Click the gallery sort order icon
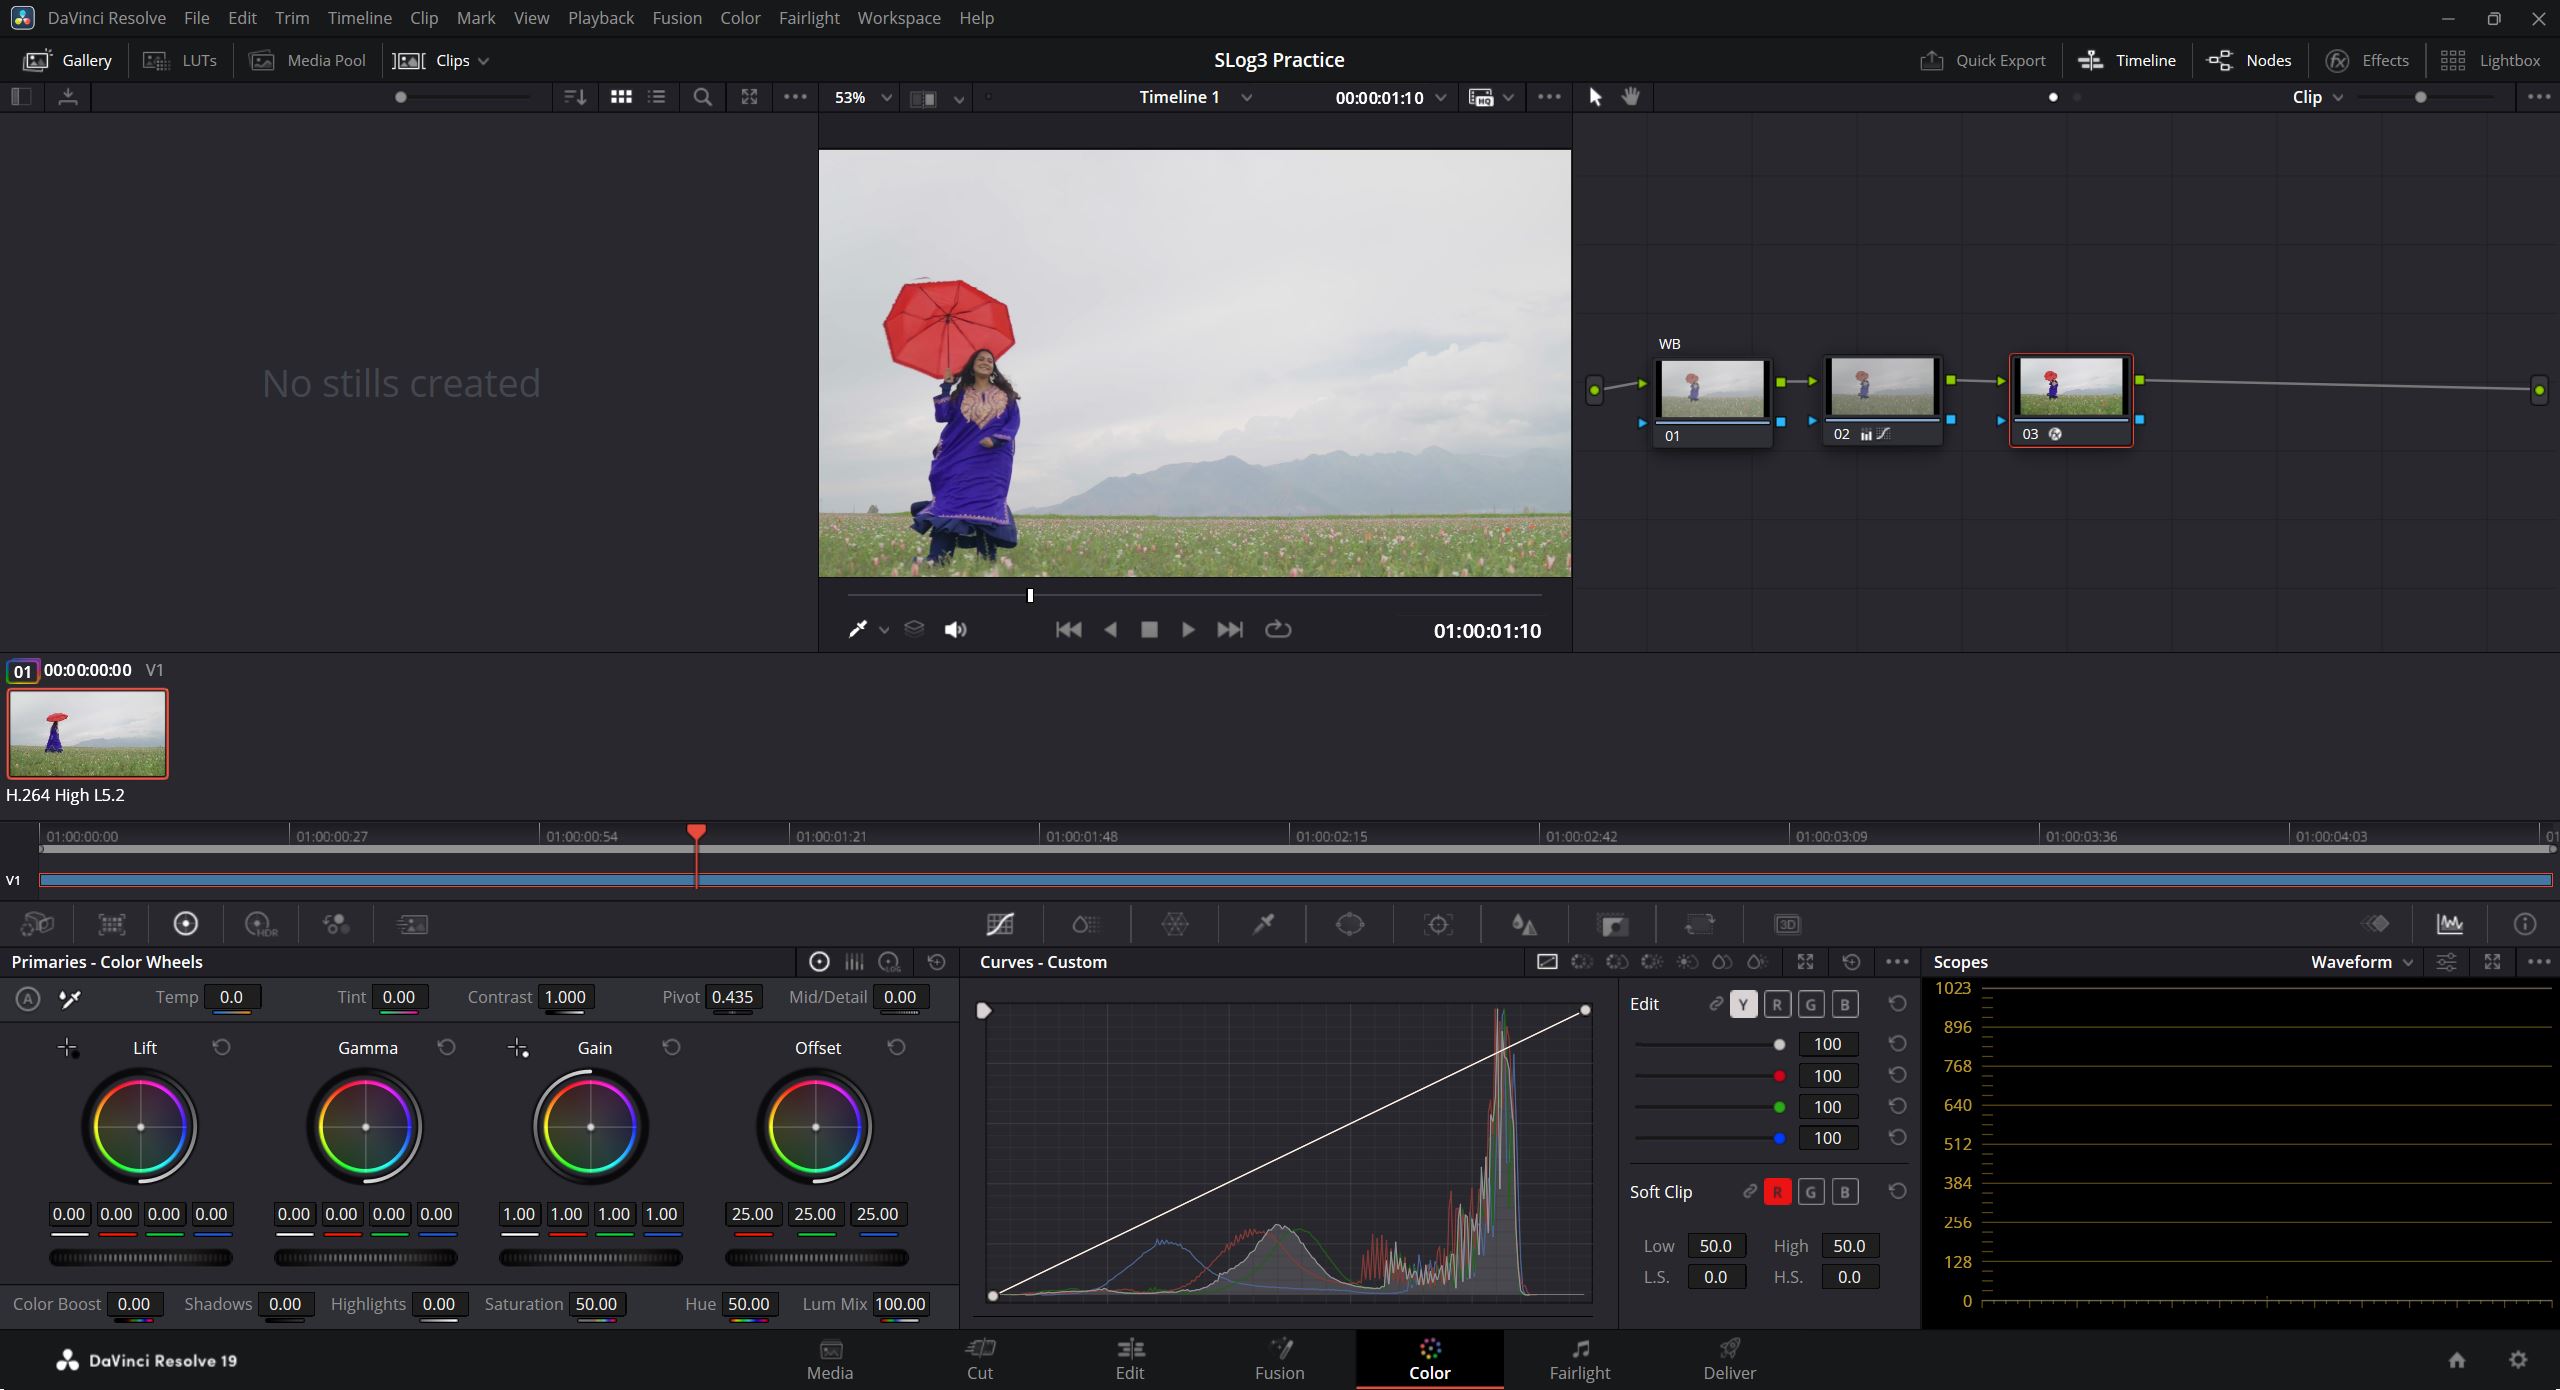Screen dimensions: 2560x1390 575,97
